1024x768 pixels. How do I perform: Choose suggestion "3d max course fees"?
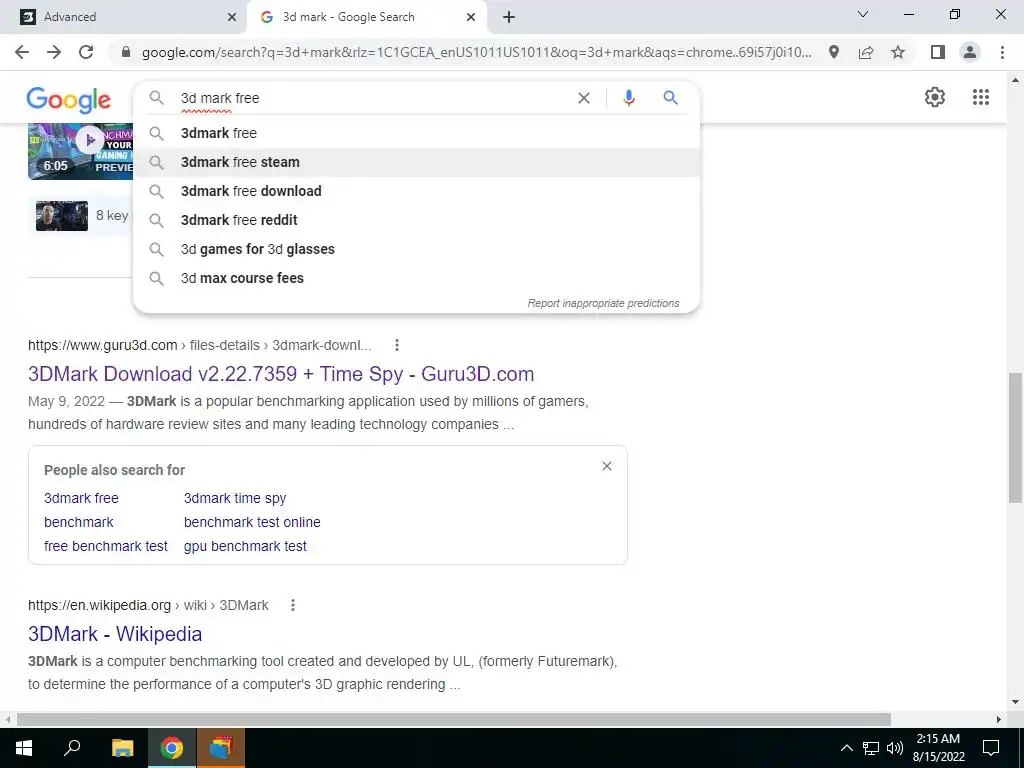[416, 278]
